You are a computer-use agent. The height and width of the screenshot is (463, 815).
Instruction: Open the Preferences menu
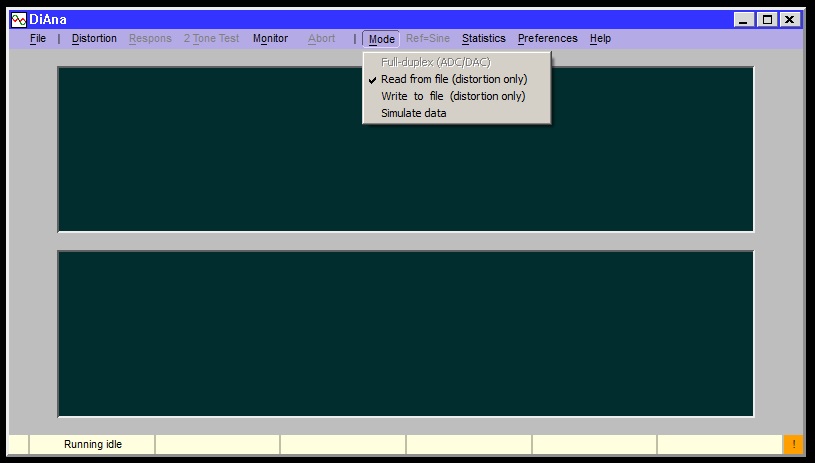tap(547, 38)
